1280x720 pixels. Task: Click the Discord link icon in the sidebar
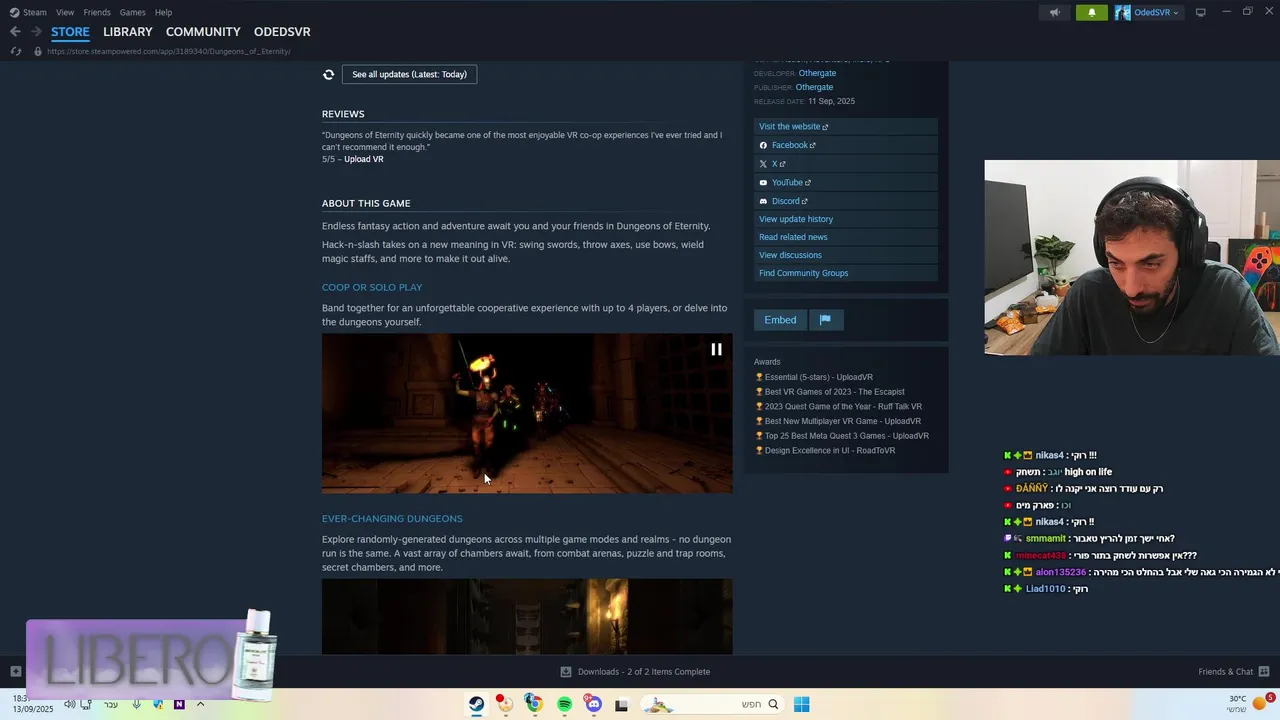pyautogui.click(x=763, y=201)
